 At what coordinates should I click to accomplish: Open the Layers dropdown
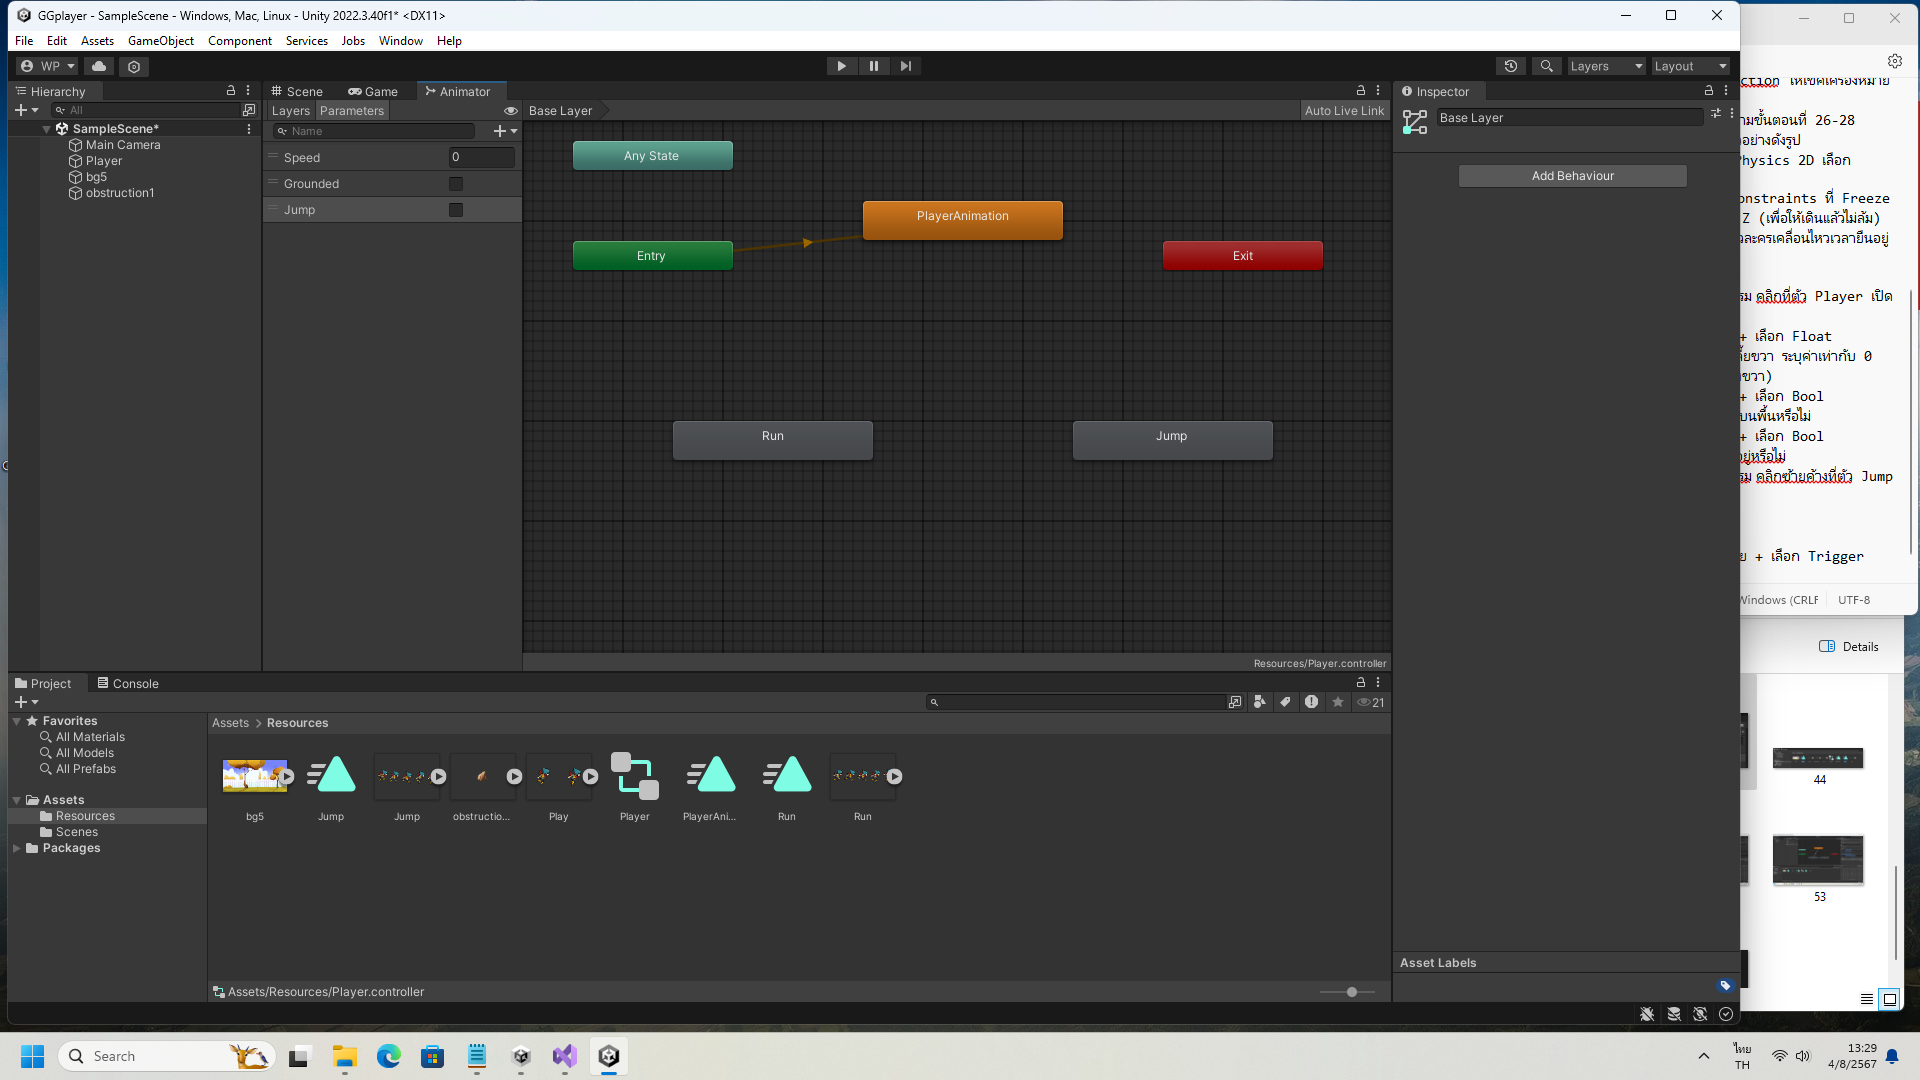tap(1605, 66)
